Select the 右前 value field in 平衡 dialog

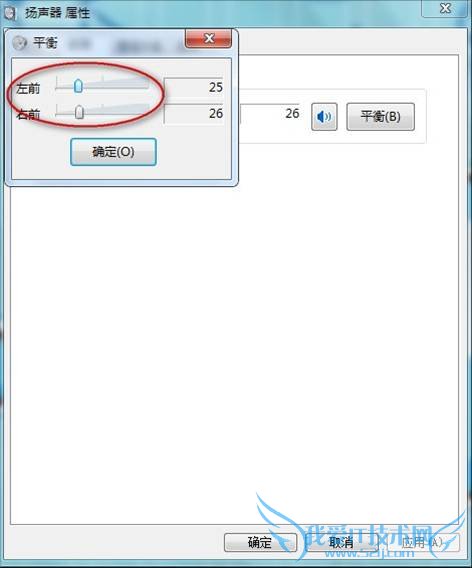point(194,114)
